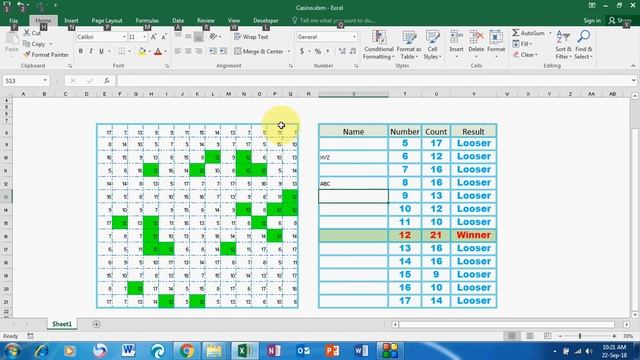640x360 pixels.
Task: Toggle Italic formatting
Action: (x=91, y=51)
